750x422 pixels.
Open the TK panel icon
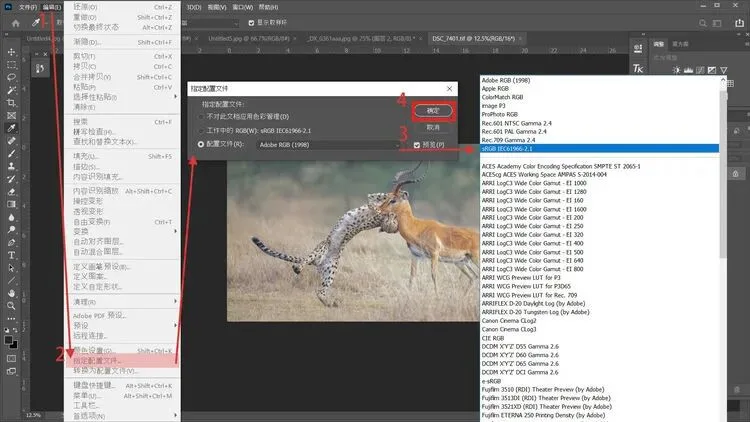coord(638,68)
